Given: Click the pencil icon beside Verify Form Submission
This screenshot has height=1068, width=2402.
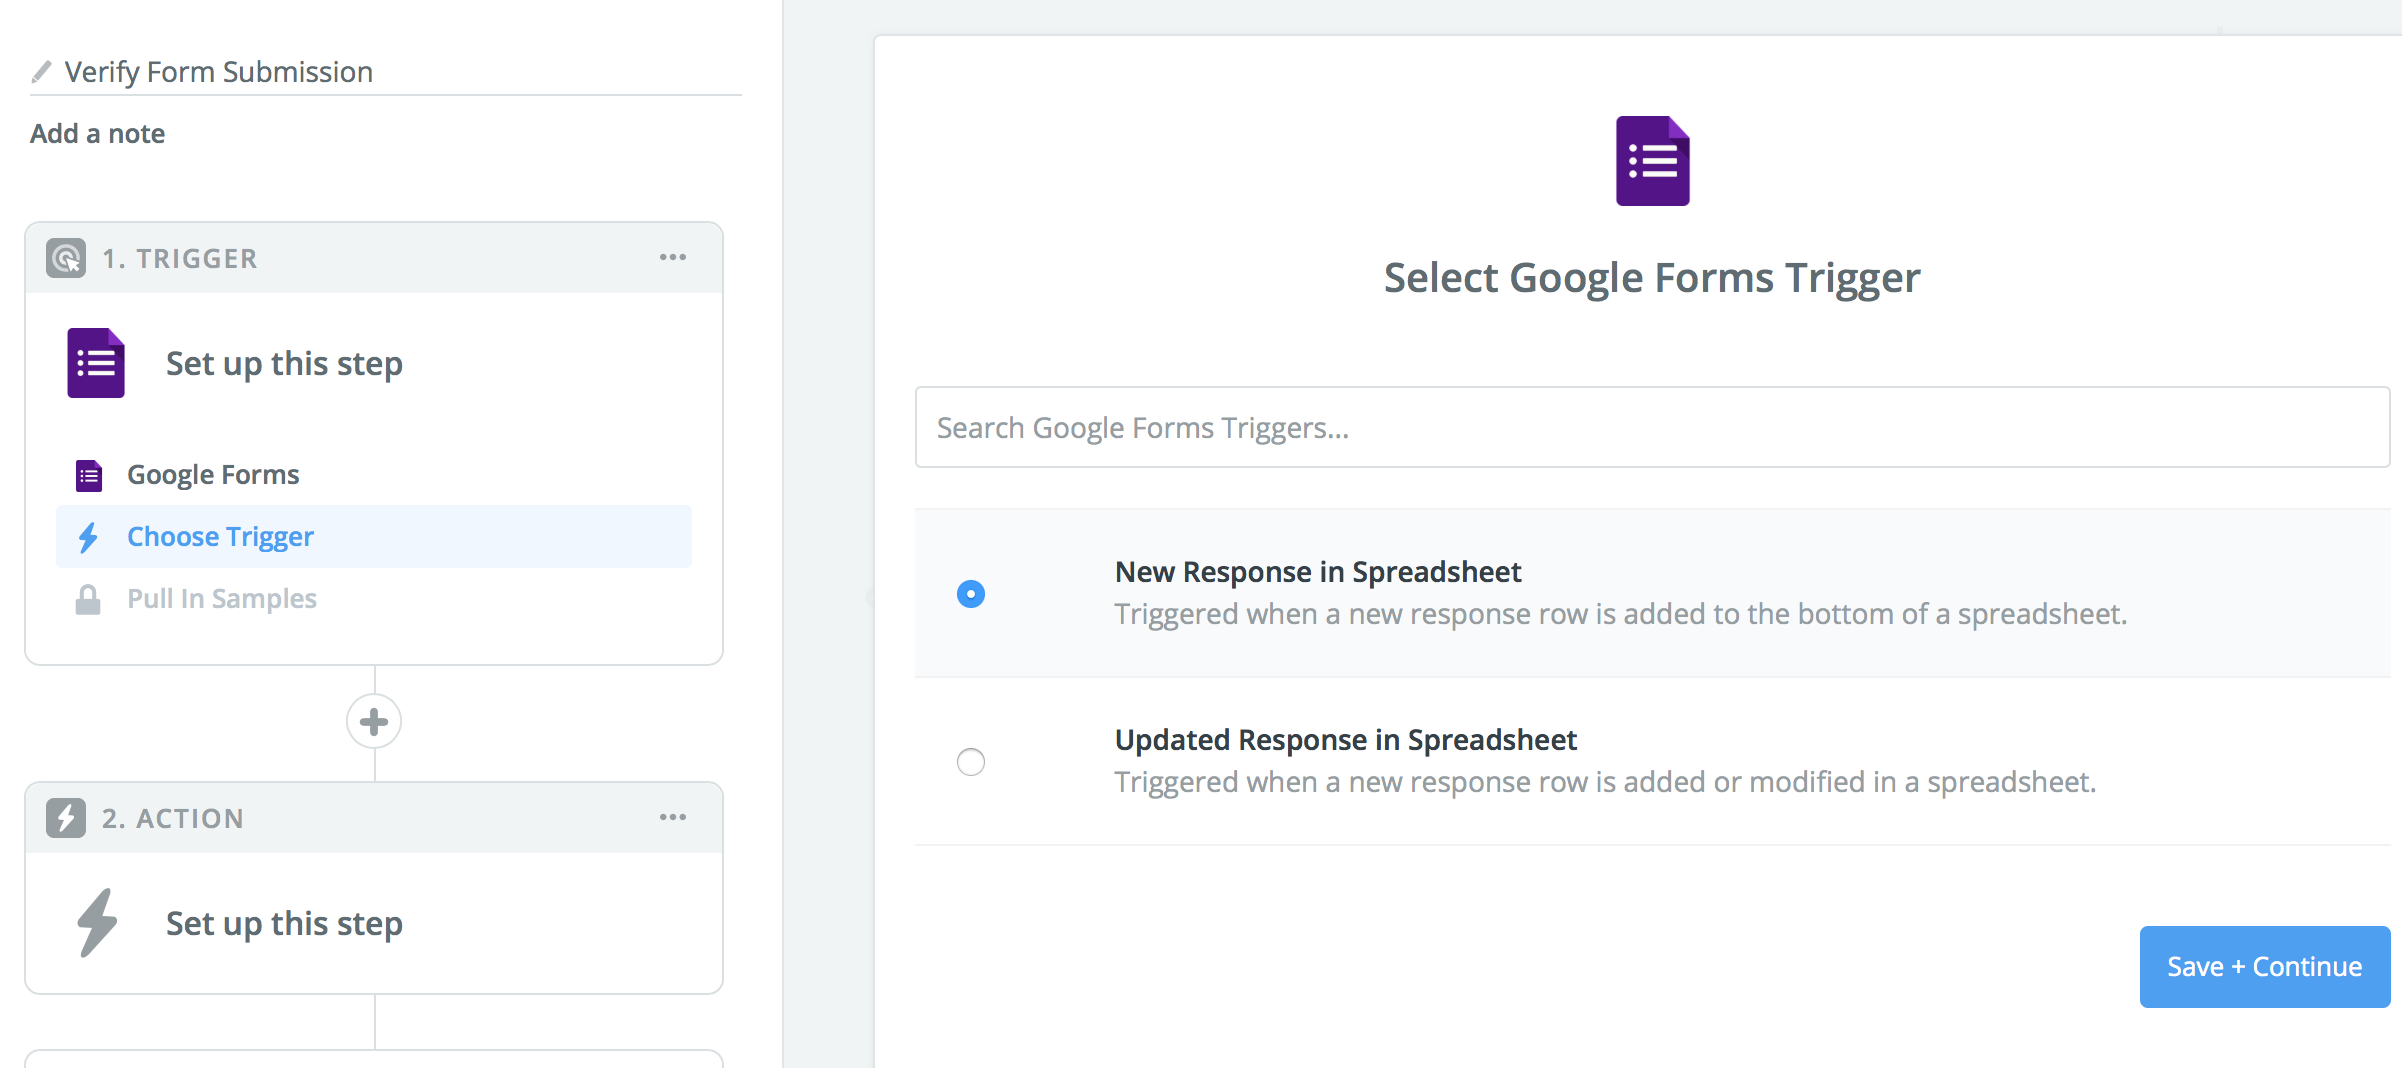Looking at the screenshot, I should (41, 72).
